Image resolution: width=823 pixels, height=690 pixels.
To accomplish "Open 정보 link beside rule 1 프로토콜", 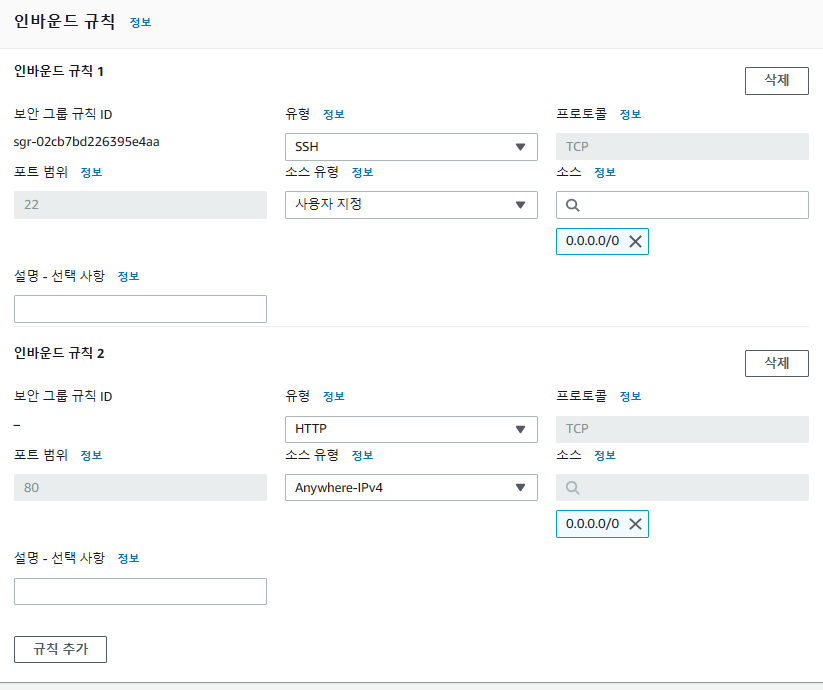I will (x=630, y=114).
